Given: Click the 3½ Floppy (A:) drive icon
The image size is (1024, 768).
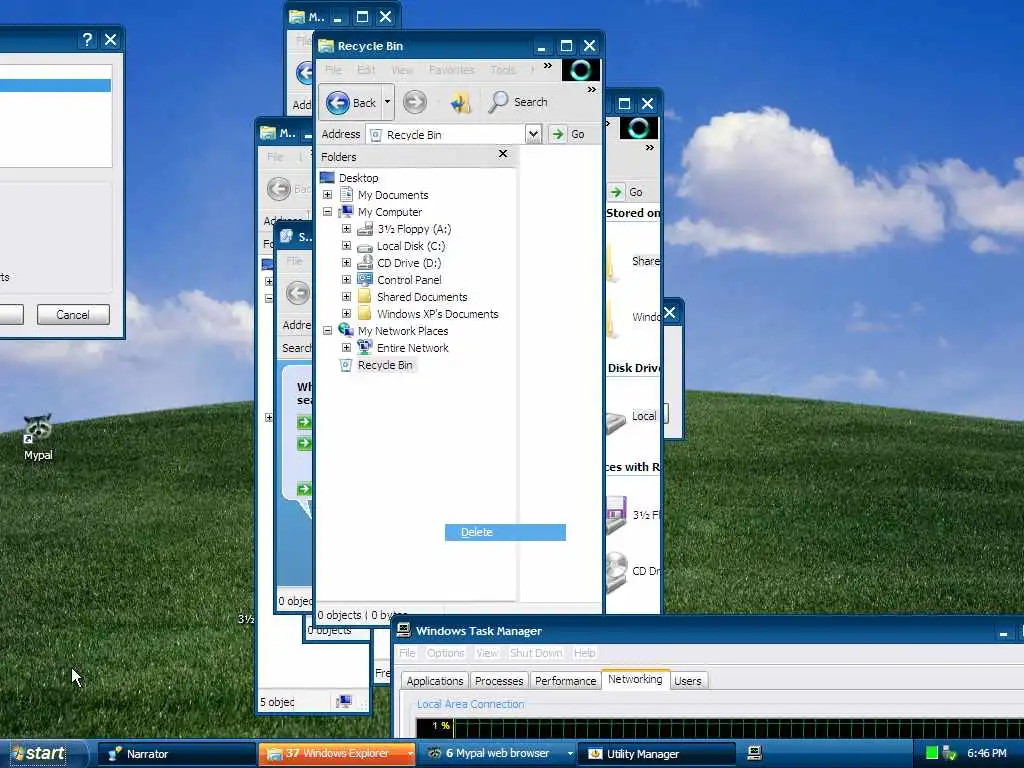Looking at the screenshot, I should 365,229.
